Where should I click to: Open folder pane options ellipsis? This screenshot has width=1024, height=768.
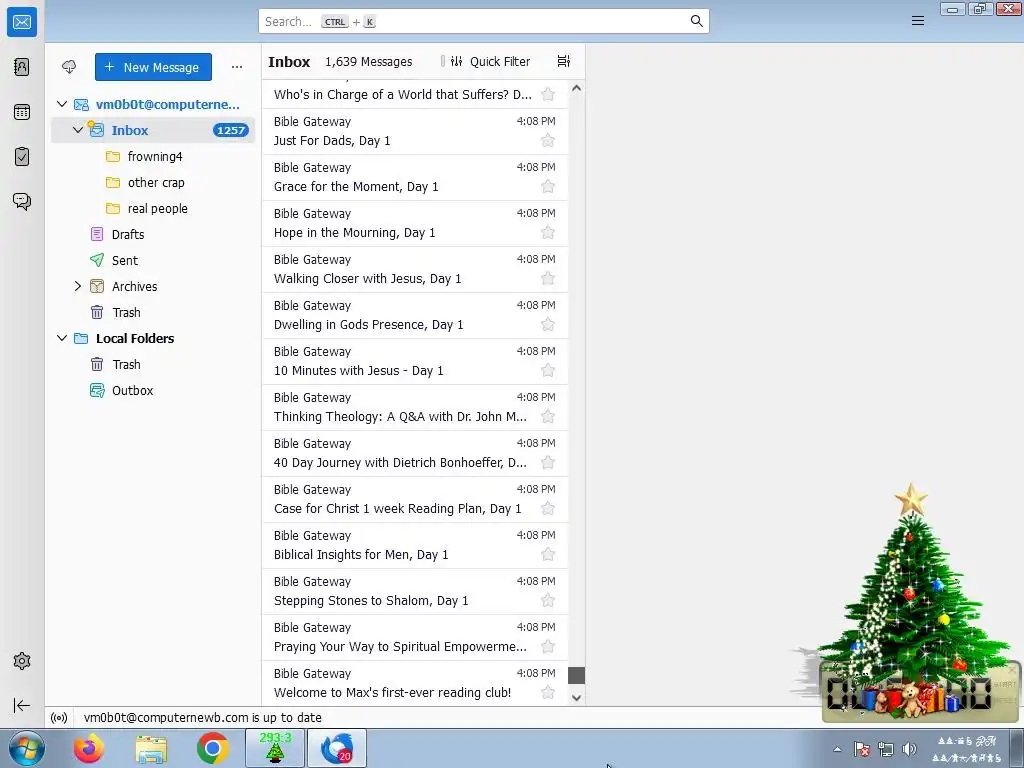click(236, 67)
